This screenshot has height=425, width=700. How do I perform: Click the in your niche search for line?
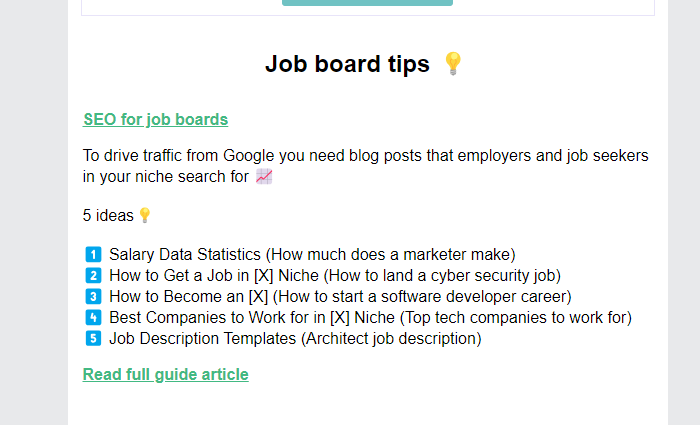coord(166,177)
